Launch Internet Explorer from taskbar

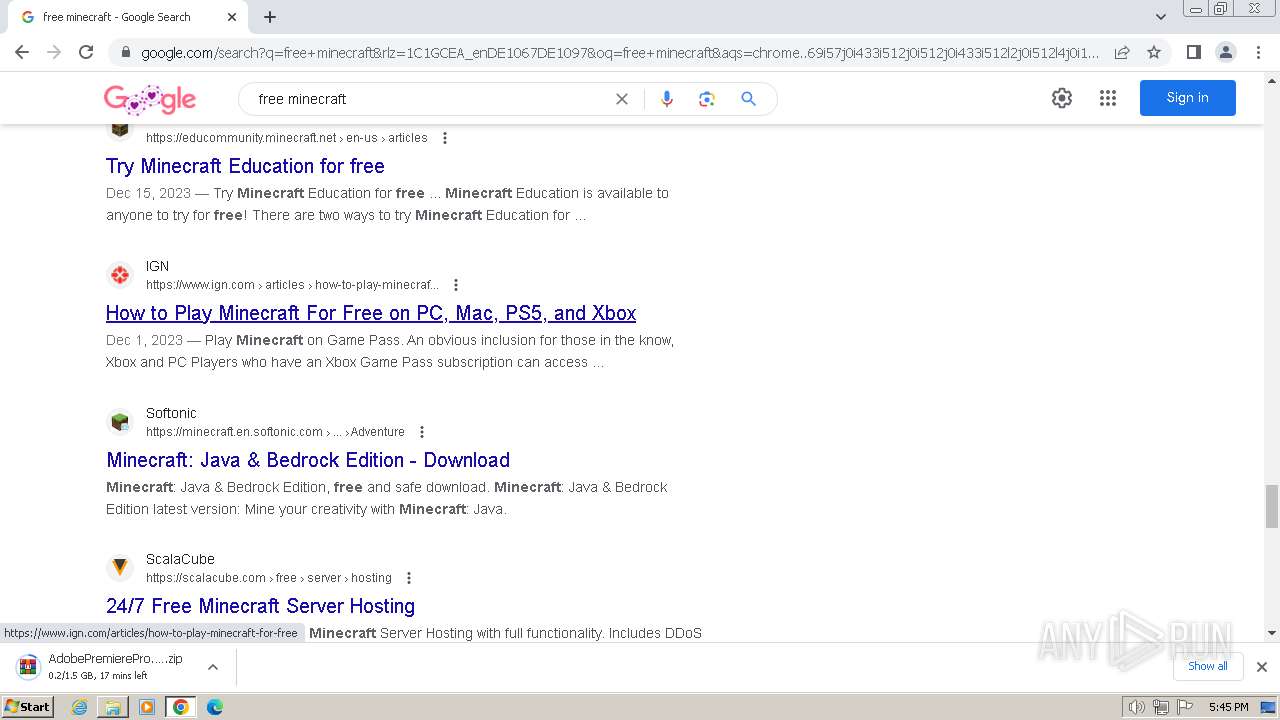(x=80, y=707)
